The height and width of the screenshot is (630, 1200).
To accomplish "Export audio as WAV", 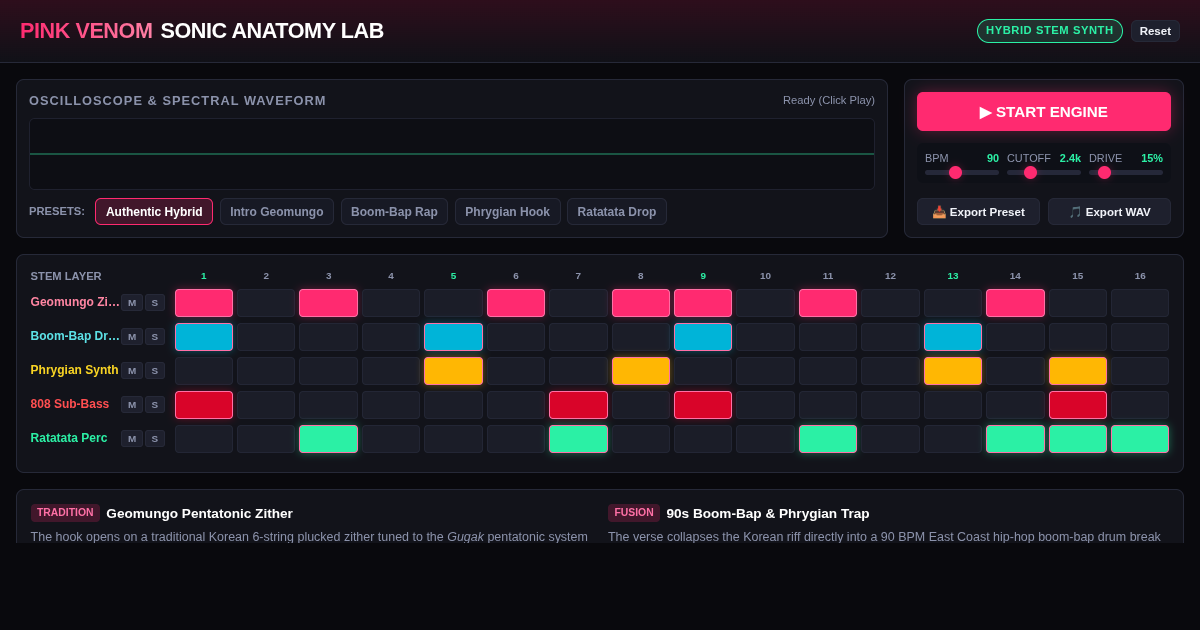I will coord(1109,212).
